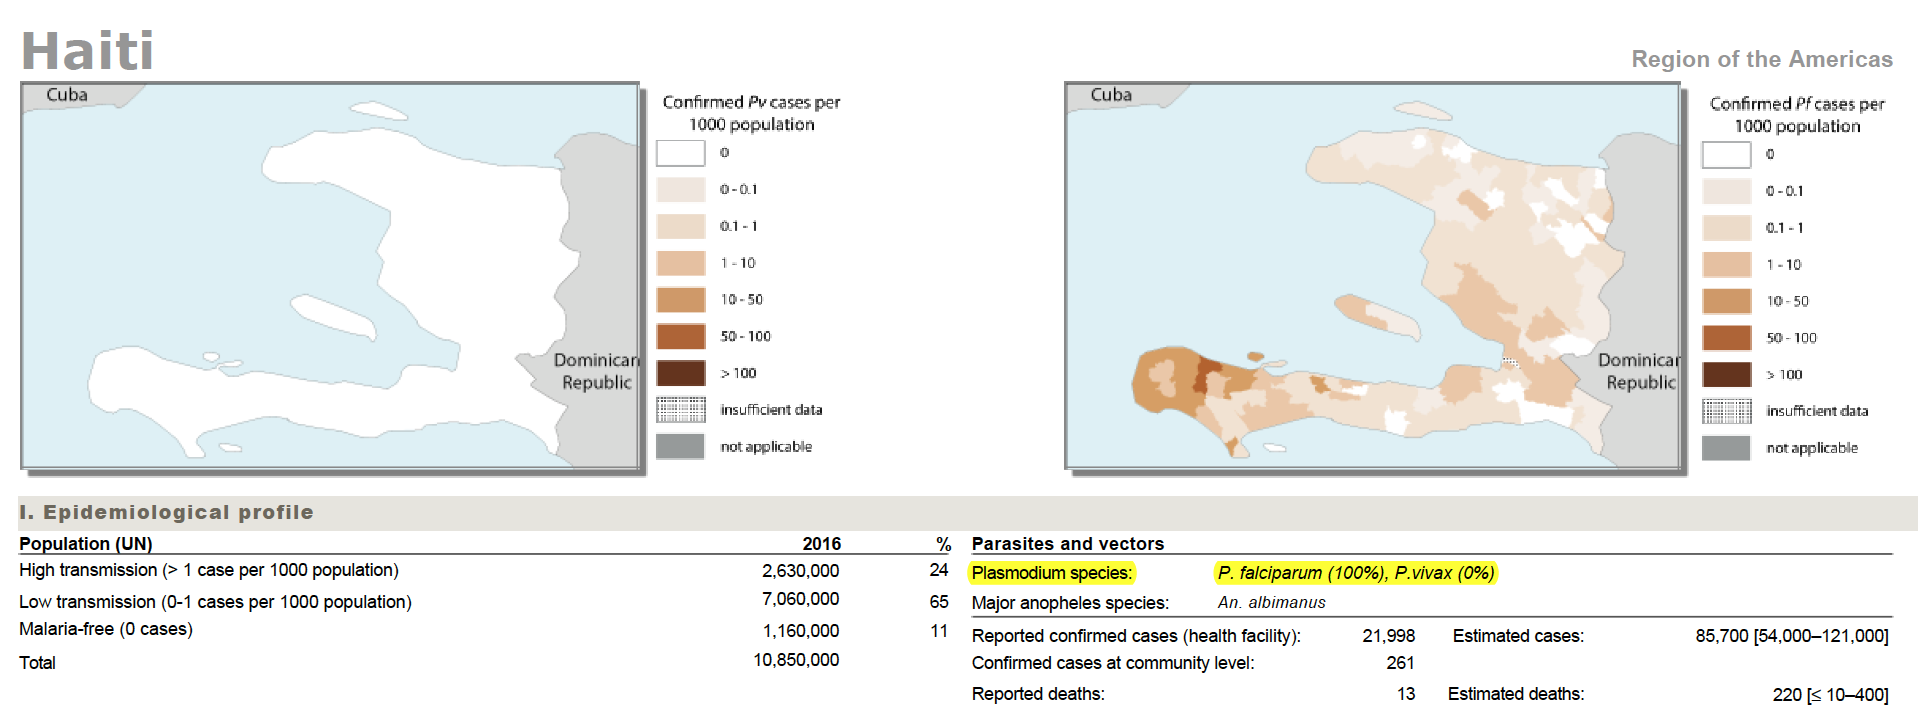Click the 'Parasites and vectors' heading
1918x713 pixels.
tap(1067, 544)
